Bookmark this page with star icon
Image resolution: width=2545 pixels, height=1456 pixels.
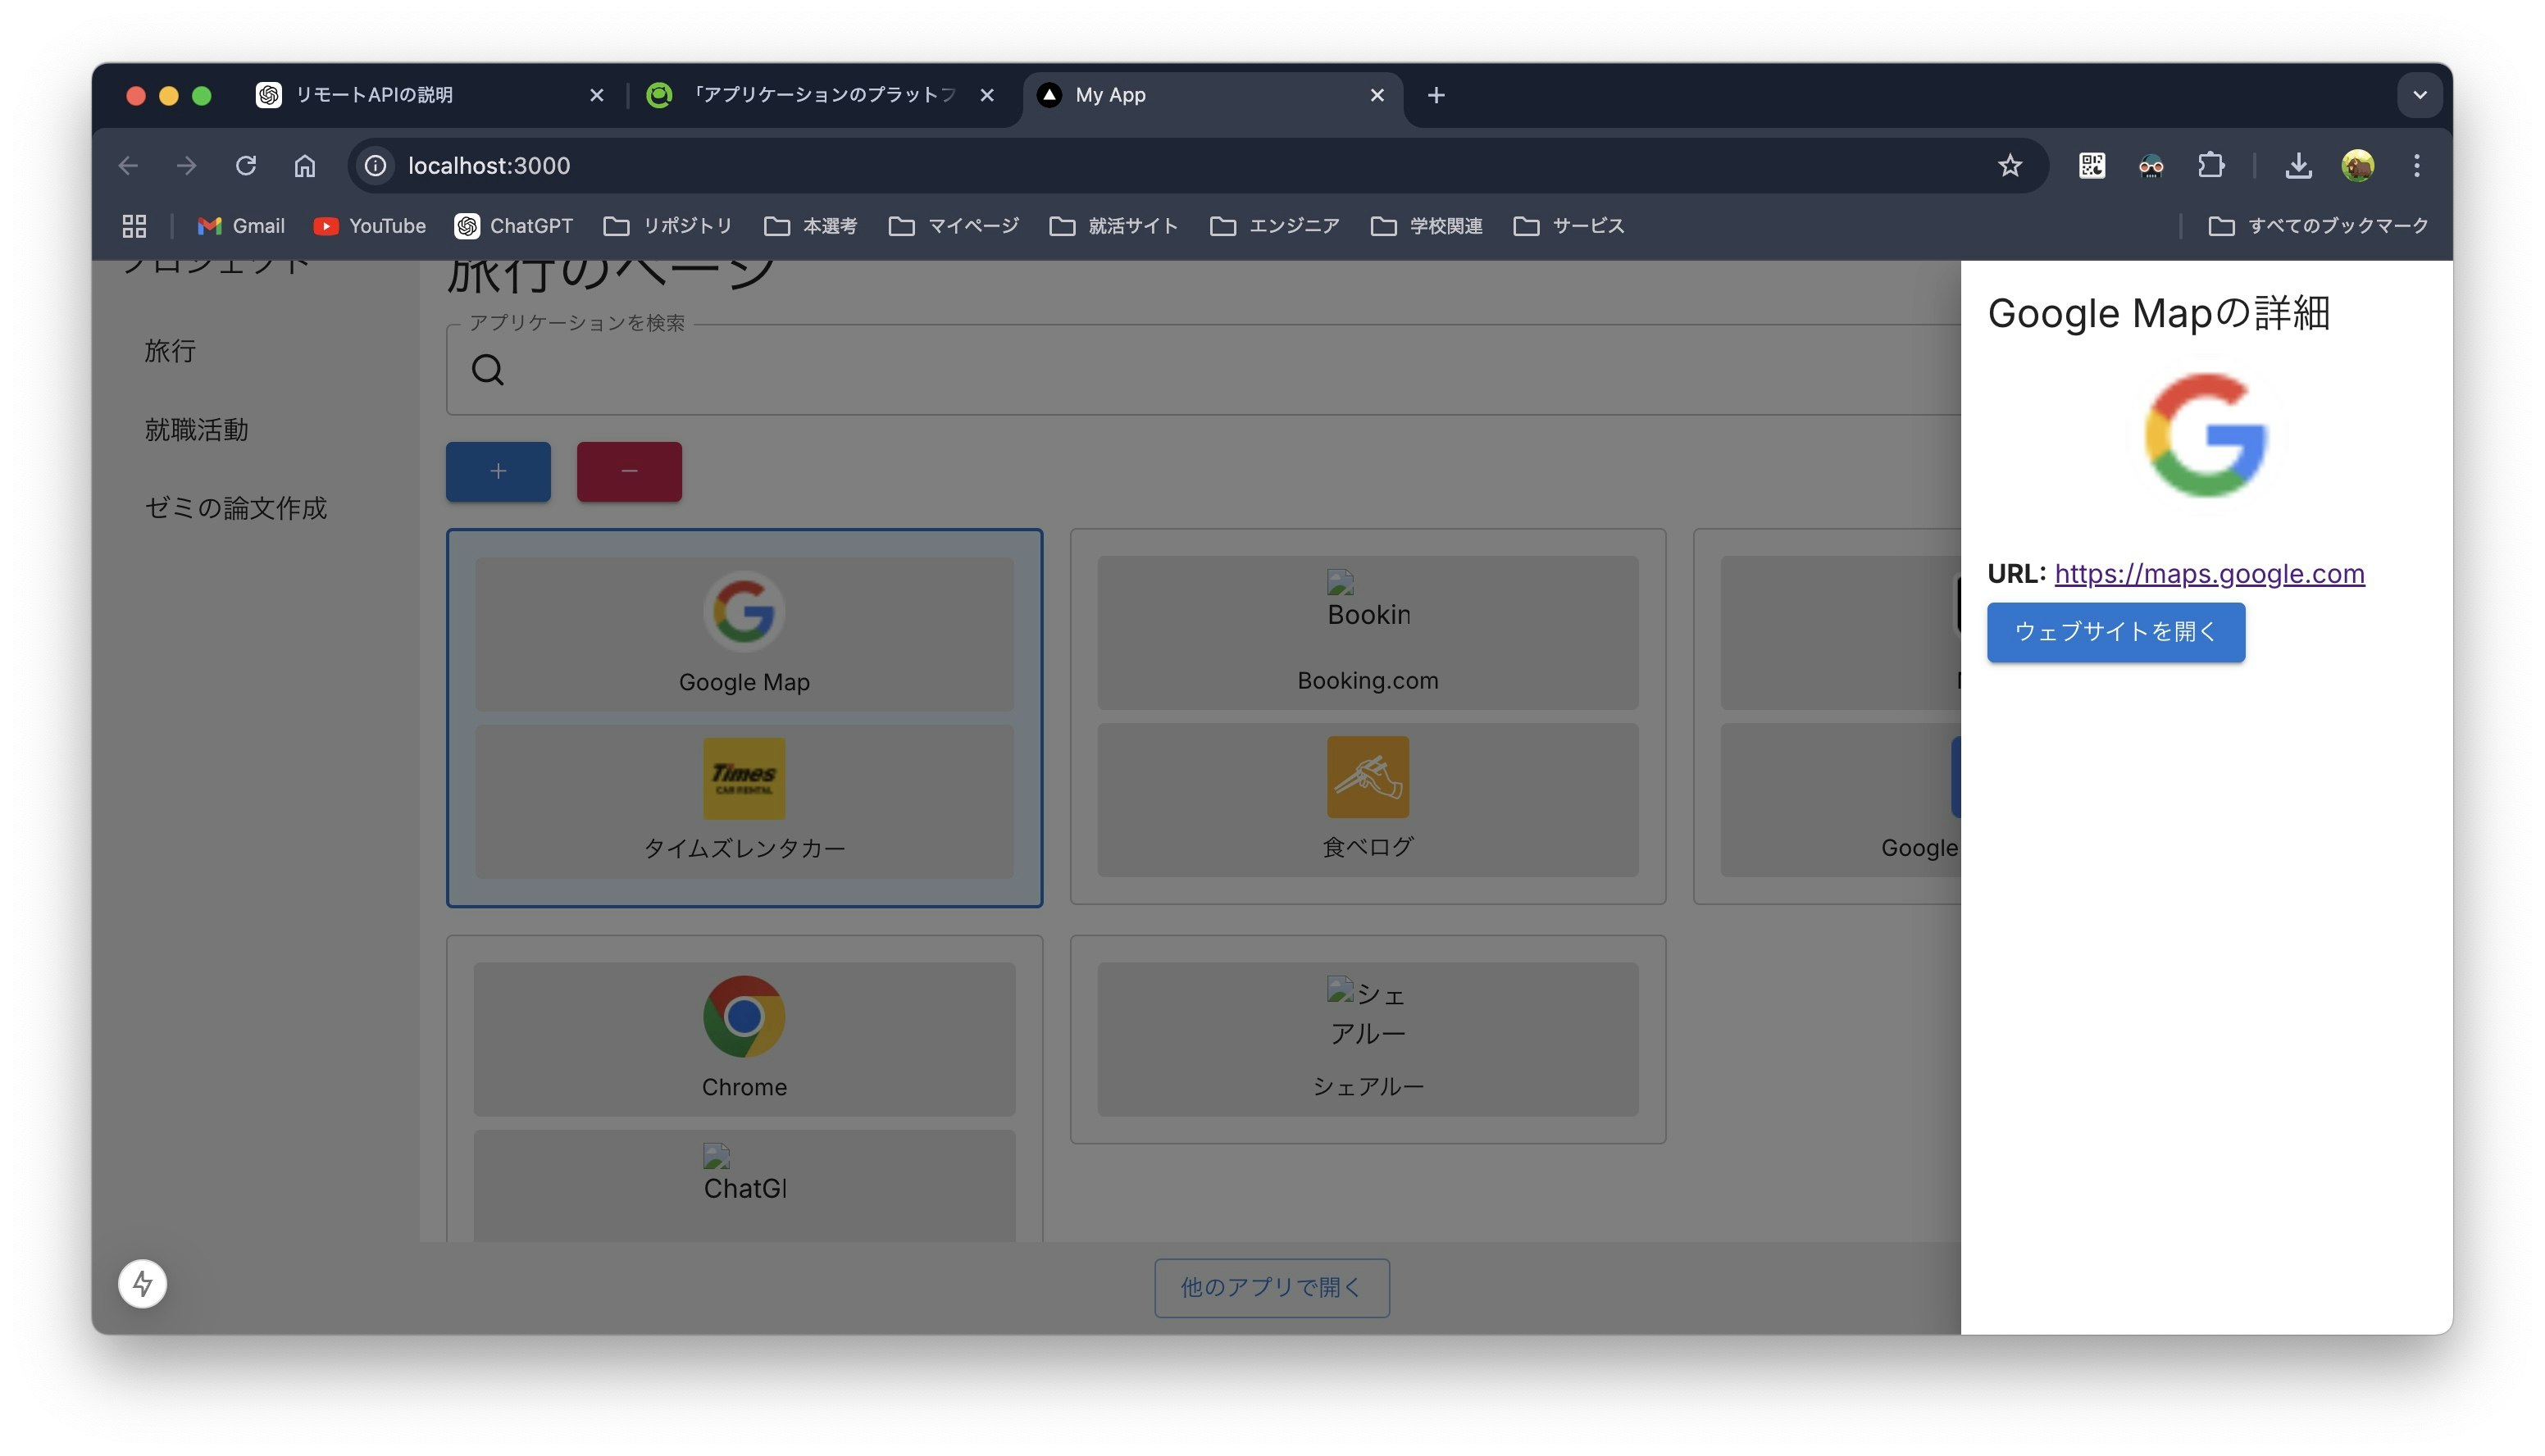[x=2009, y=165]
